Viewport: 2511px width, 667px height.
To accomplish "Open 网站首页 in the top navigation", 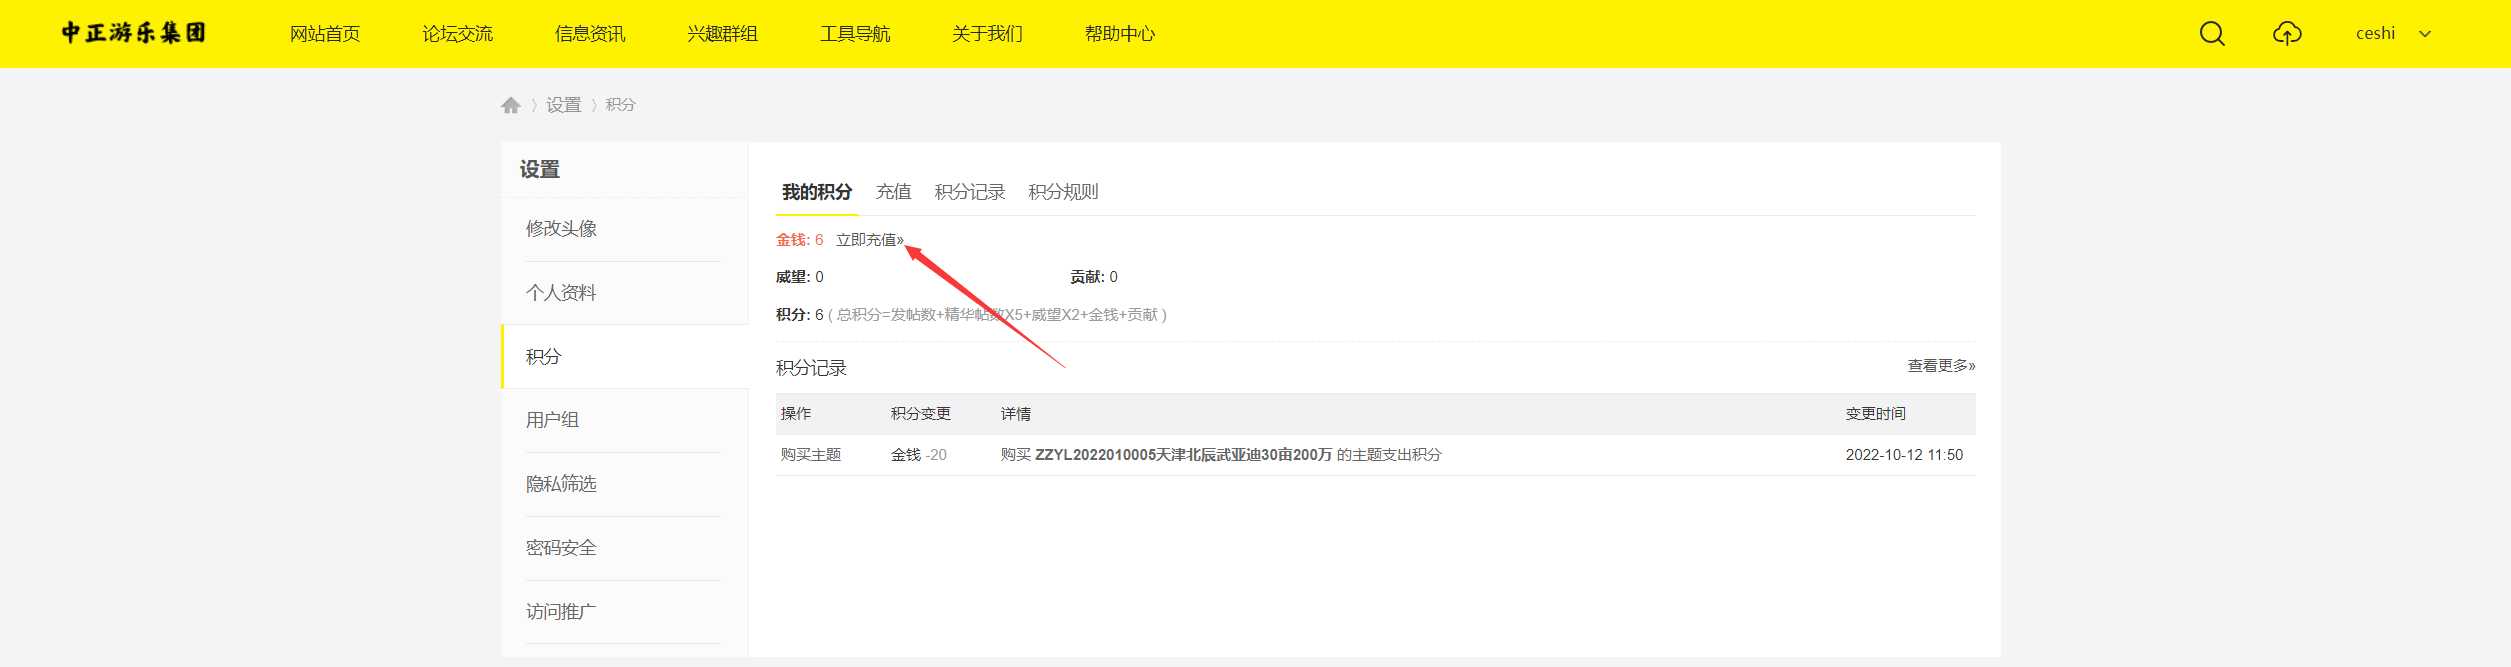I will coord(325,34).
